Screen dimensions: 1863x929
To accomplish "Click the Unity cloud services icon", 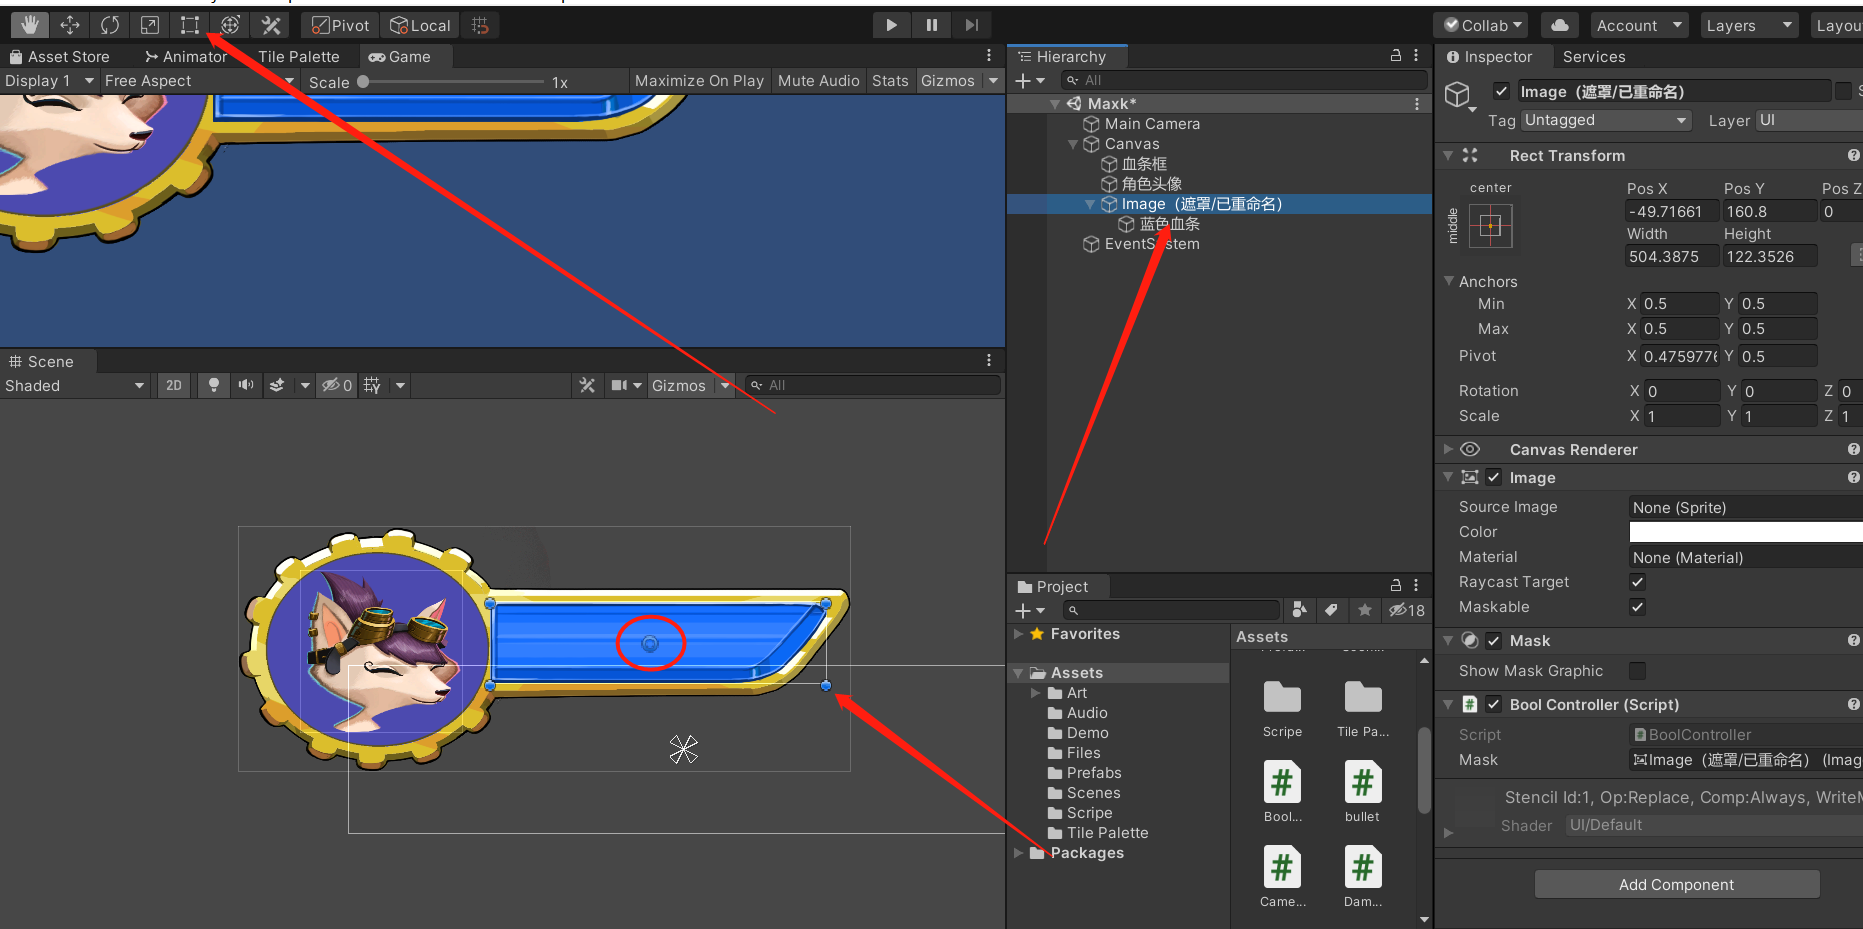I will tap(1559, 24).
